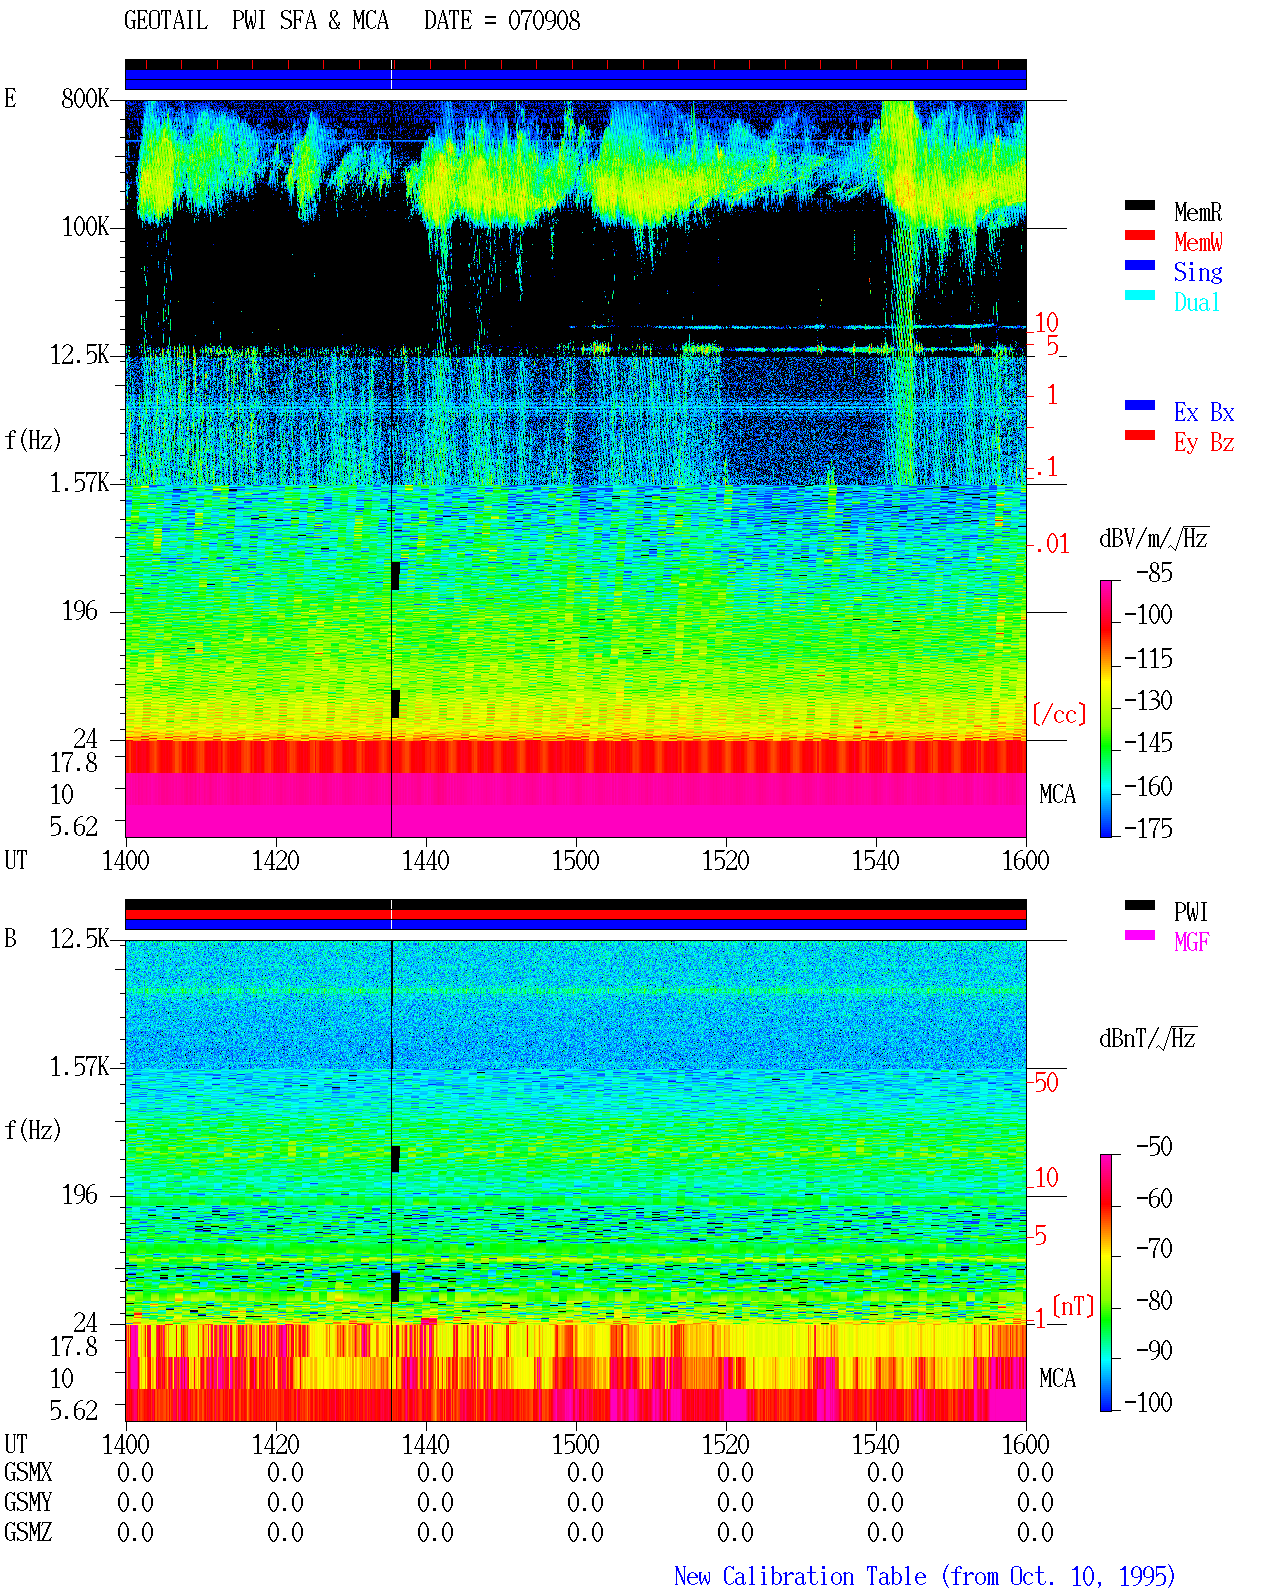This screenshot has width=1280, height=1593.
Task: Click the 'f(Hz)' axis label of the B panel
Action: (x=33, y=1130)
